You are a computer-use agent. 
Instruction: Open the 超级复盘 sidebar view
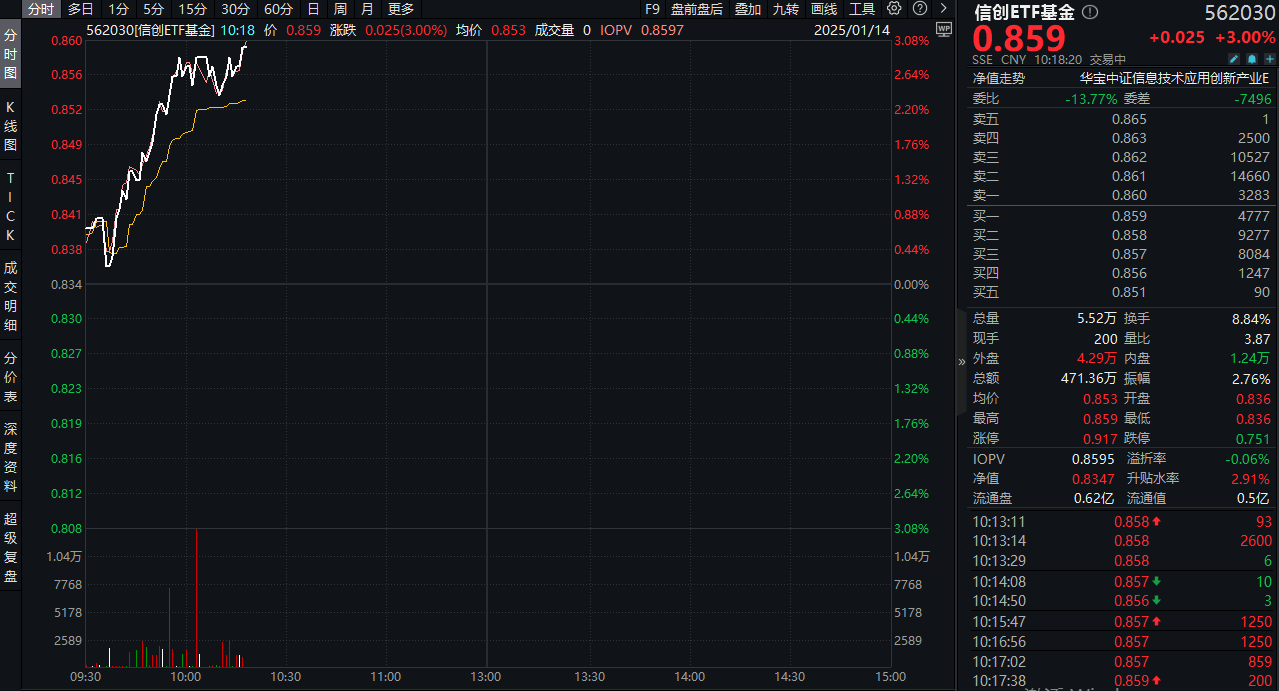(x=10, y=546)
